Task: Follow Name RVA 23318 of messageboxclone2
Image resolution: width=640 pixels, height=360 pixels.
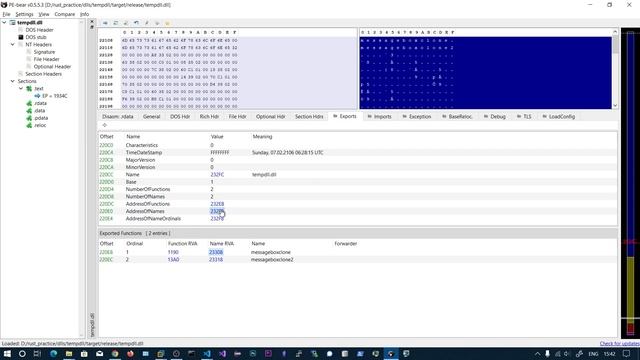Action: [216, 260]
